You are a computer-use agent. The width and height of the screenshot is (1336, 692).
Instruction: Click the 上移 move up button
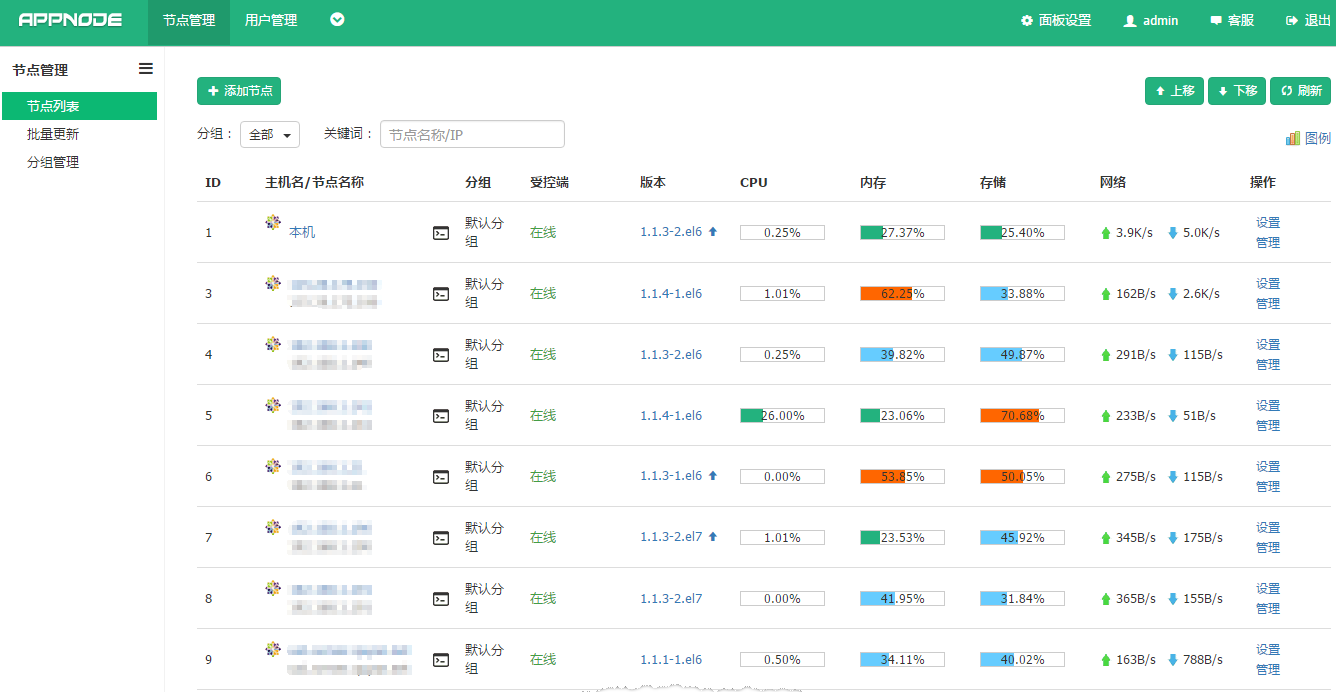(x=1174, y=91)
